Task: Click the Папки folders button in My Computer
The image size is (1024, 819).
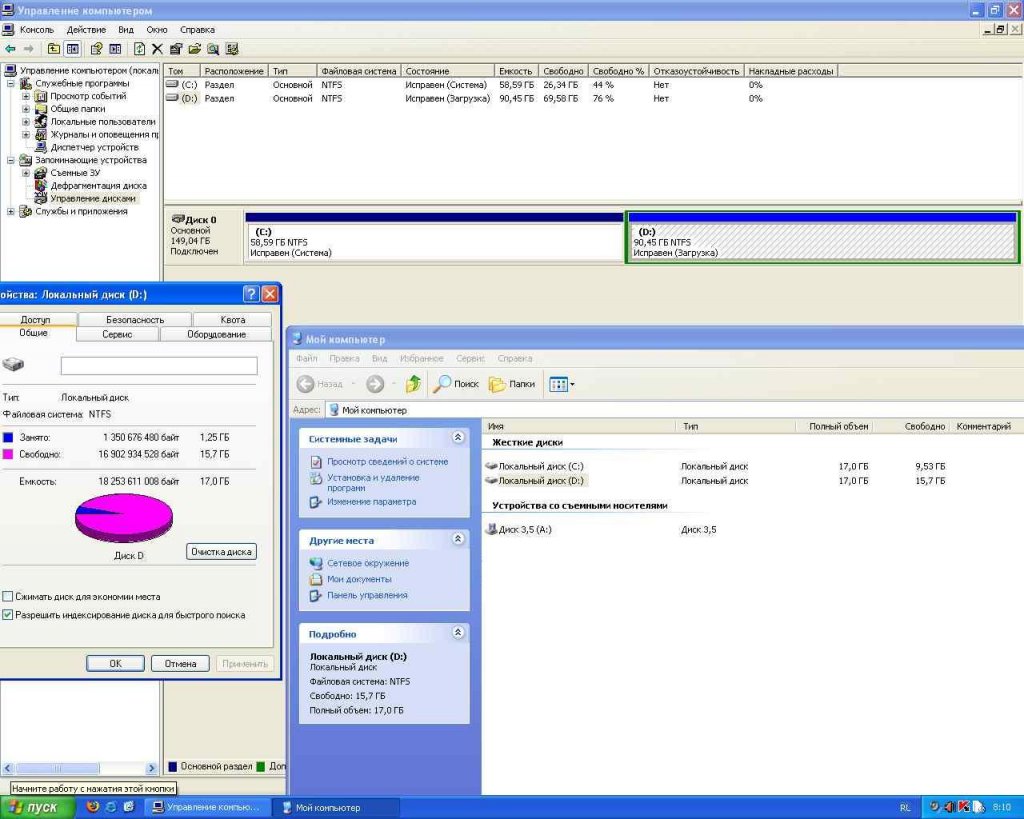Action: [513, 384]
